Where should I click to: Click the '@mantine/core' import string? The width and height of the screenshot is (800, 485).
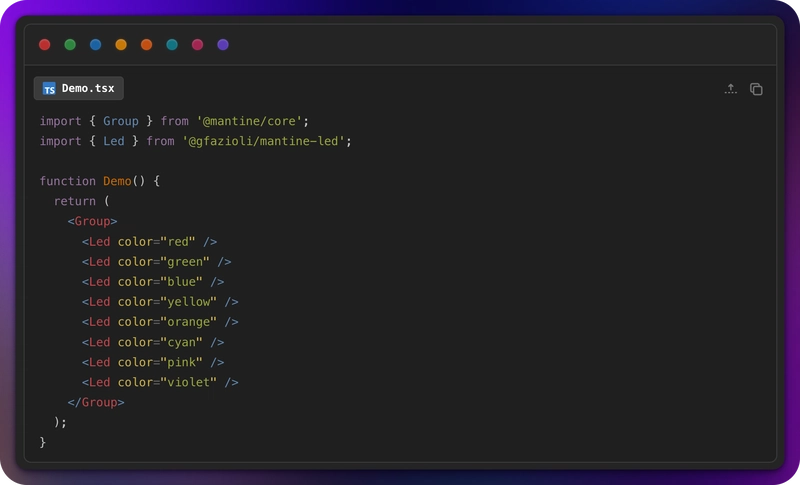point(249,121)
